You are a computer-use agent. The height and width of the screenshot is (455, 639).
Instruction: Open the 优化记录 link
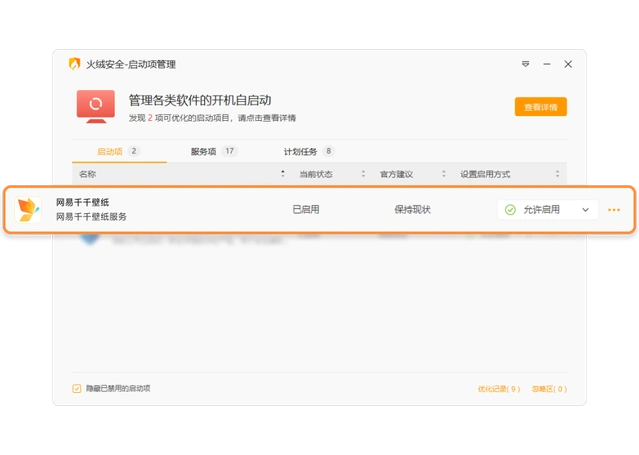pyautogui.click(x=499, y=389)
